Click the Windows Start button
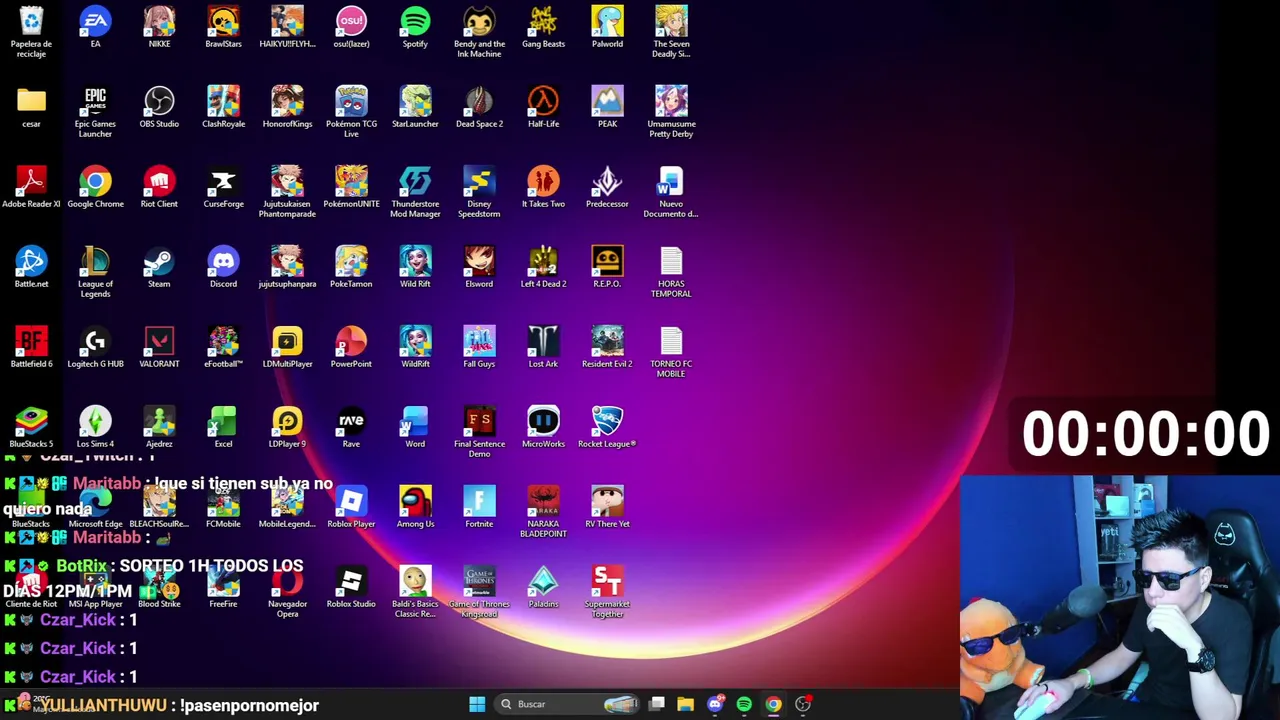This screenshot has height=720, width=1280. (x=477, y=704)
